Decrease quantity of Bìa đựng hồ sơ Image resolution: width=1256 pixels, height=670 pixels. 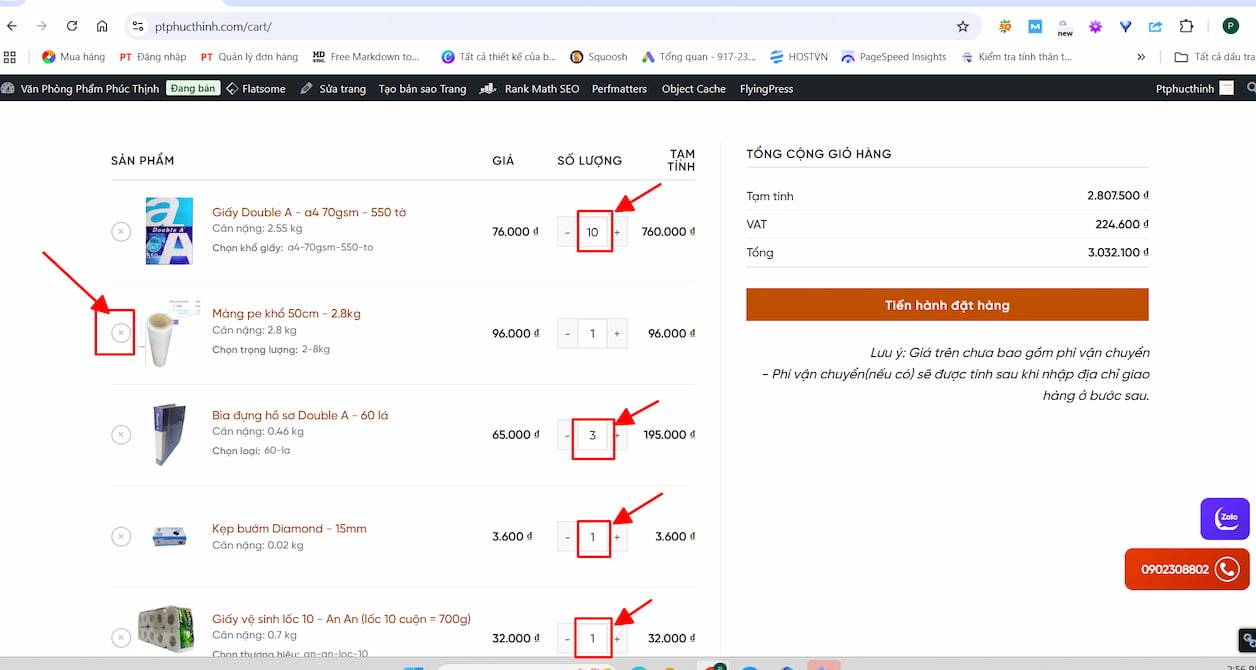(x=567, y=435)
